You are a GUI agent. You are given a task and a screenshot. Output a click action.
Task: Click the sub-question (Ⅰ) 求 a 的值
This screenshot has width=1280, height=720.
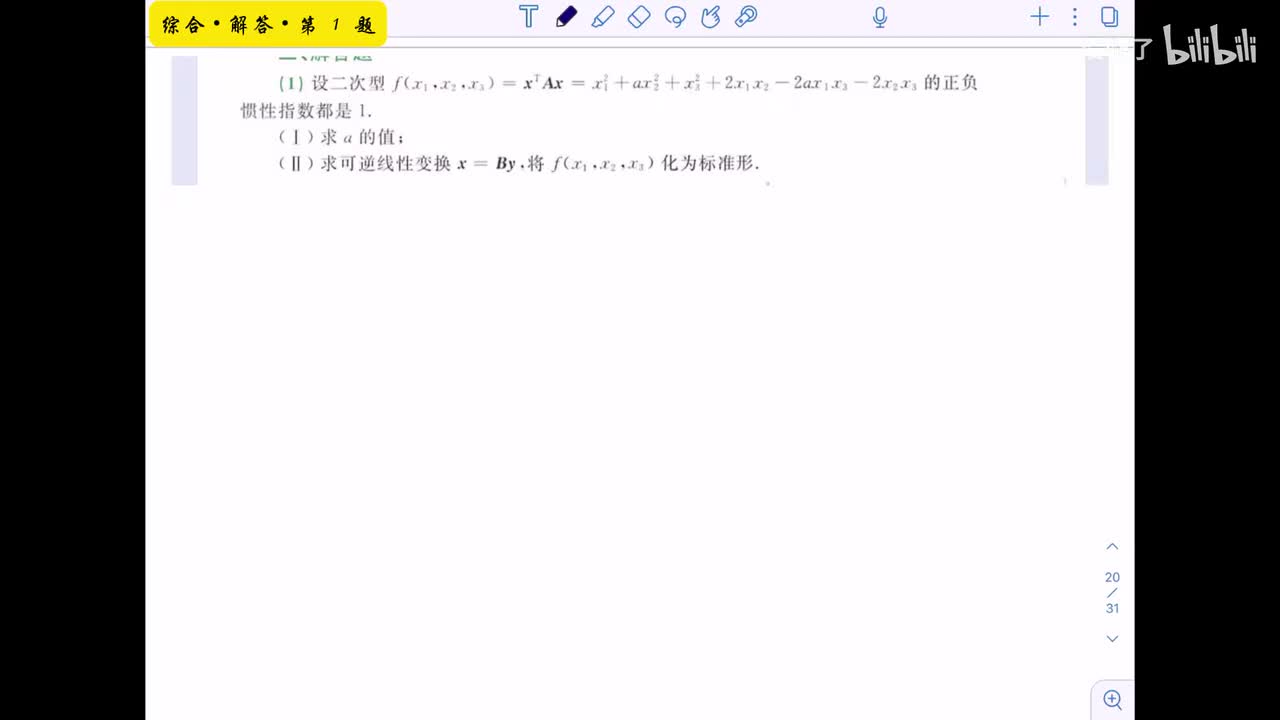[x=341, y=137]
